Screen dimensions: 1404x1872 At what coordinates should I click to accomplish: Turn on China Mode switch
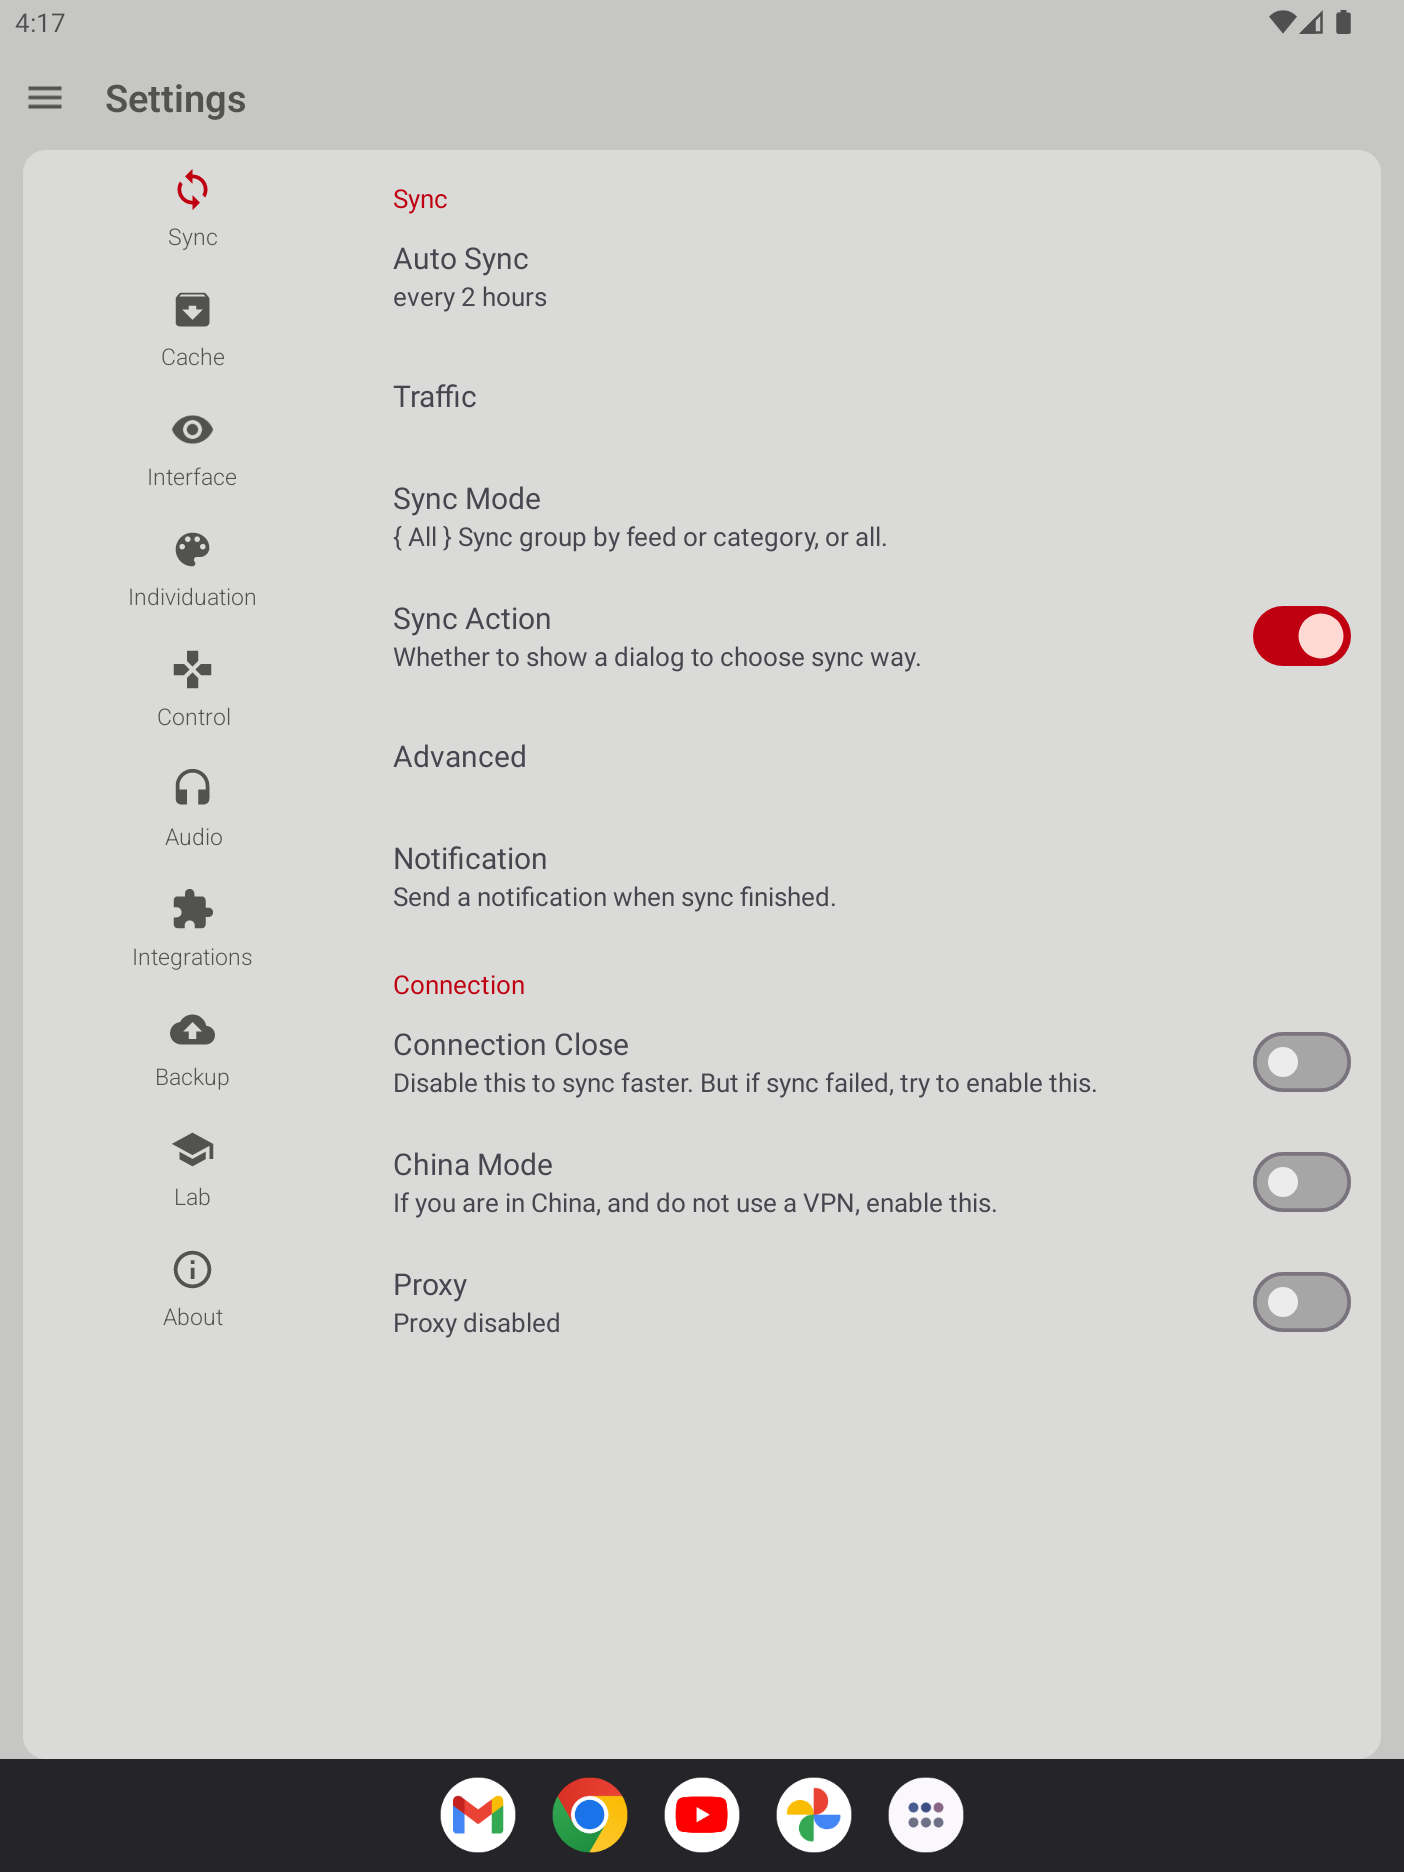point(1301,1182)
